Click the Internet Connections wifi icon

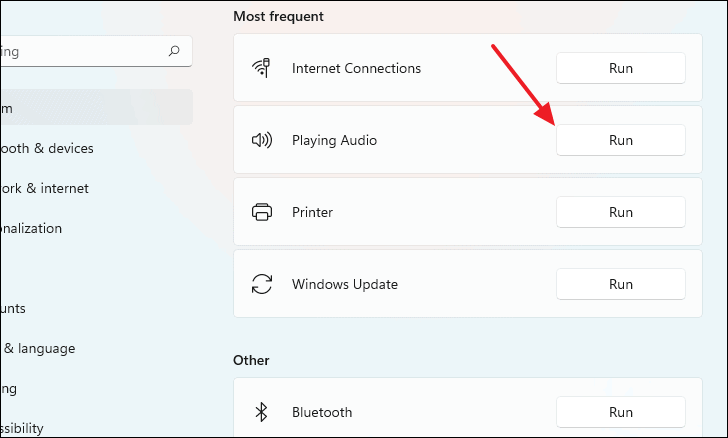[x=261, y=68]
